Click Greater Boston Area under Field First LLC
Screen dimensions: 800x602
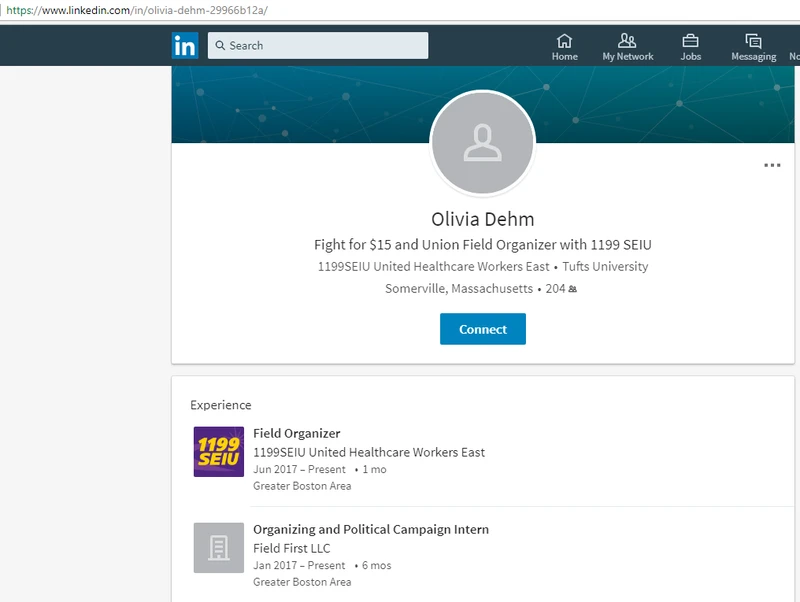point(302,582)
